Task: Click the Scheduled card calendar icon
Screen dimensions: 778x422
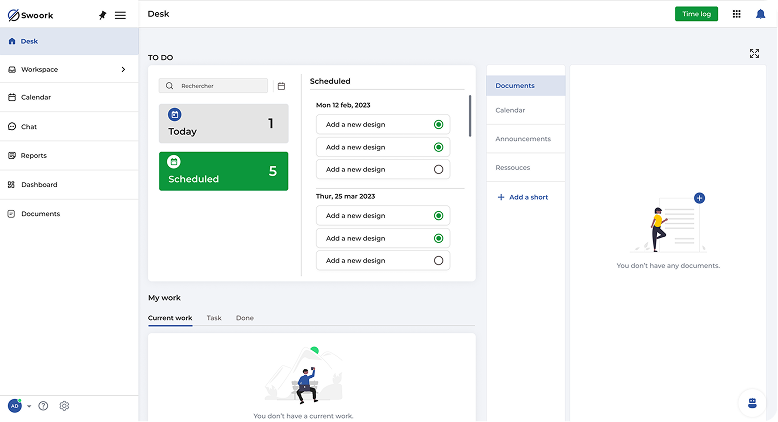Action: pos(174,162)
